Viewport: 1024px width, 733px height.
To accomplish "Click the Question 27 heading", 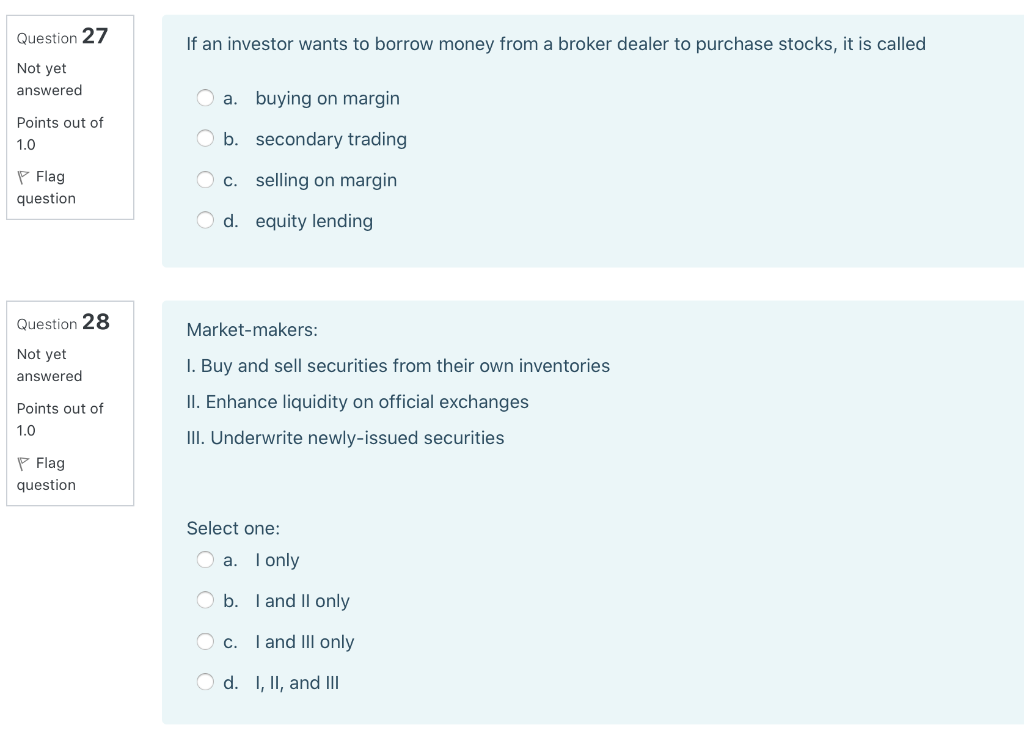I will click(x=64, y=37).
